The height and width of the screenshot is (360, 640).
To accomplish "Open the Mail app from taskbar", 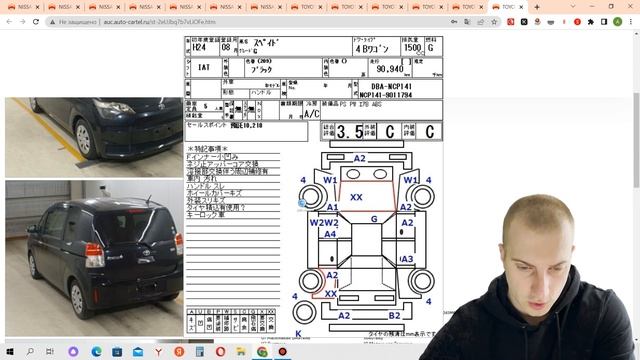I will [x=138, y=351].
